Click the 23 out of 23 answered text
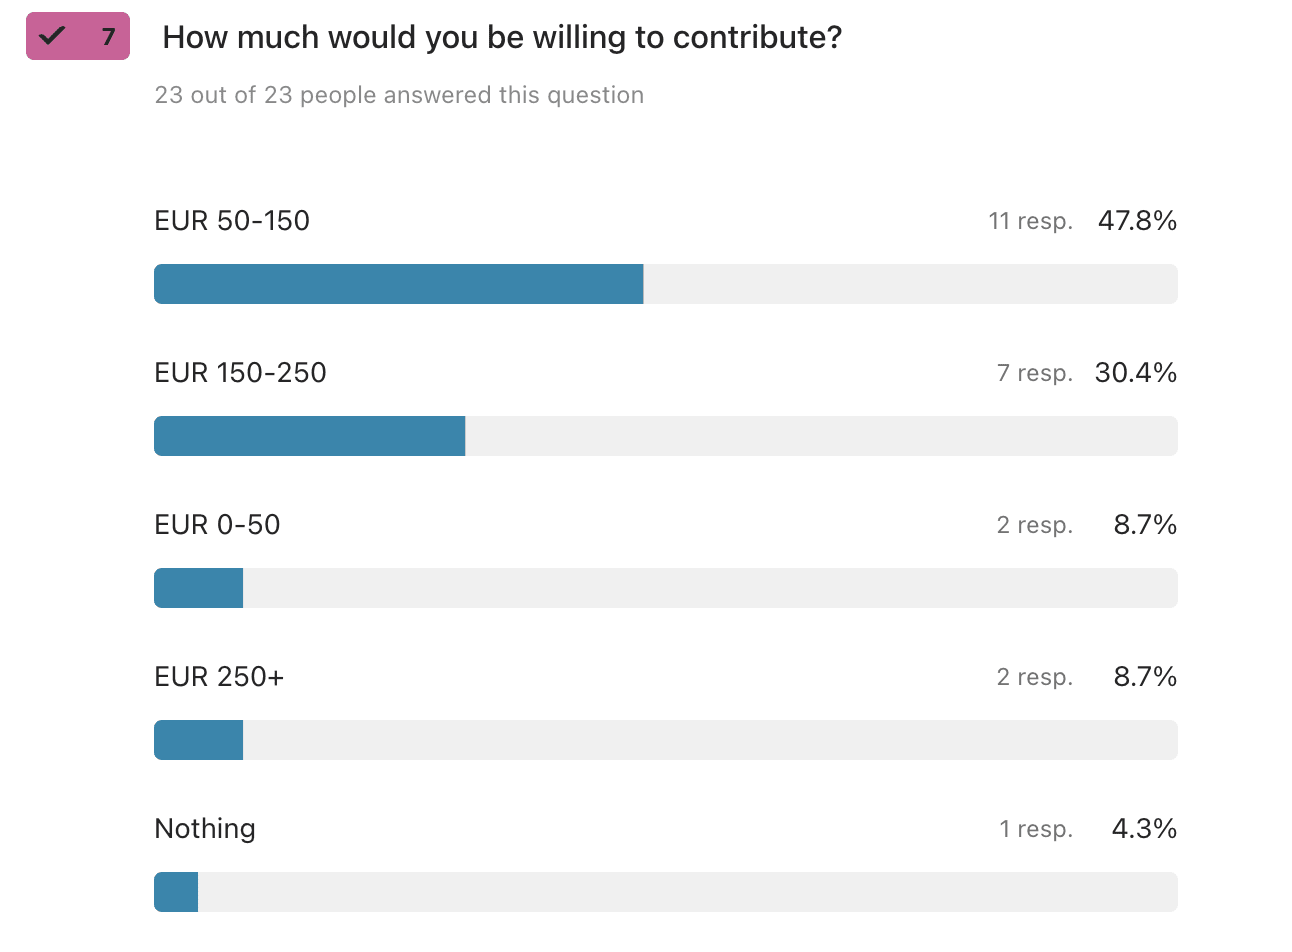This screenshot has height=952, width=1292. click(399, 95)
